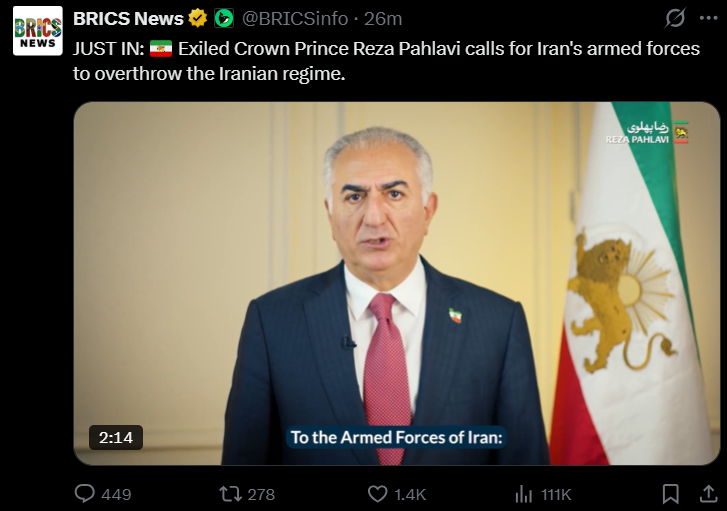Click the gold verified badge
Screen dimensions: 727x511
pyautogui.click(x=198, y=19)
